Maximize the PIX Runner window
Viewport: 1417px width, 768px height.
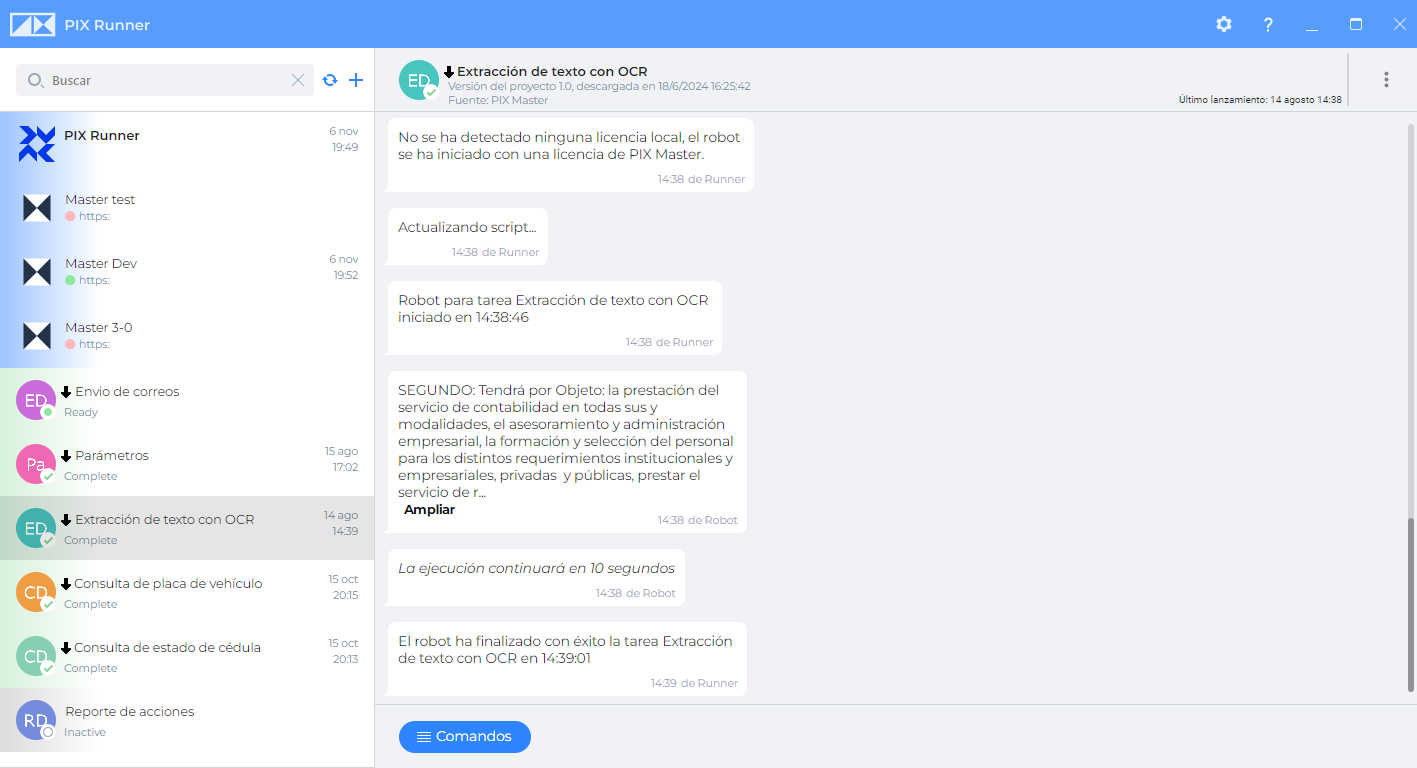(x=1356, y=24)
